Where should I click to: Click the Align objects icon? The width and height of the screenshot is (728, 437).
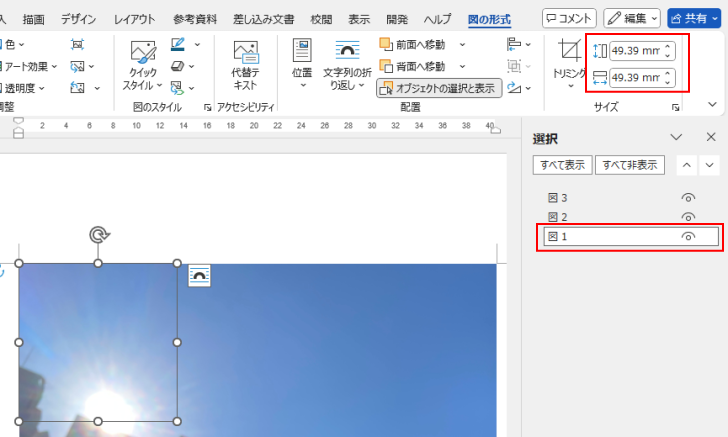[514, 44]
